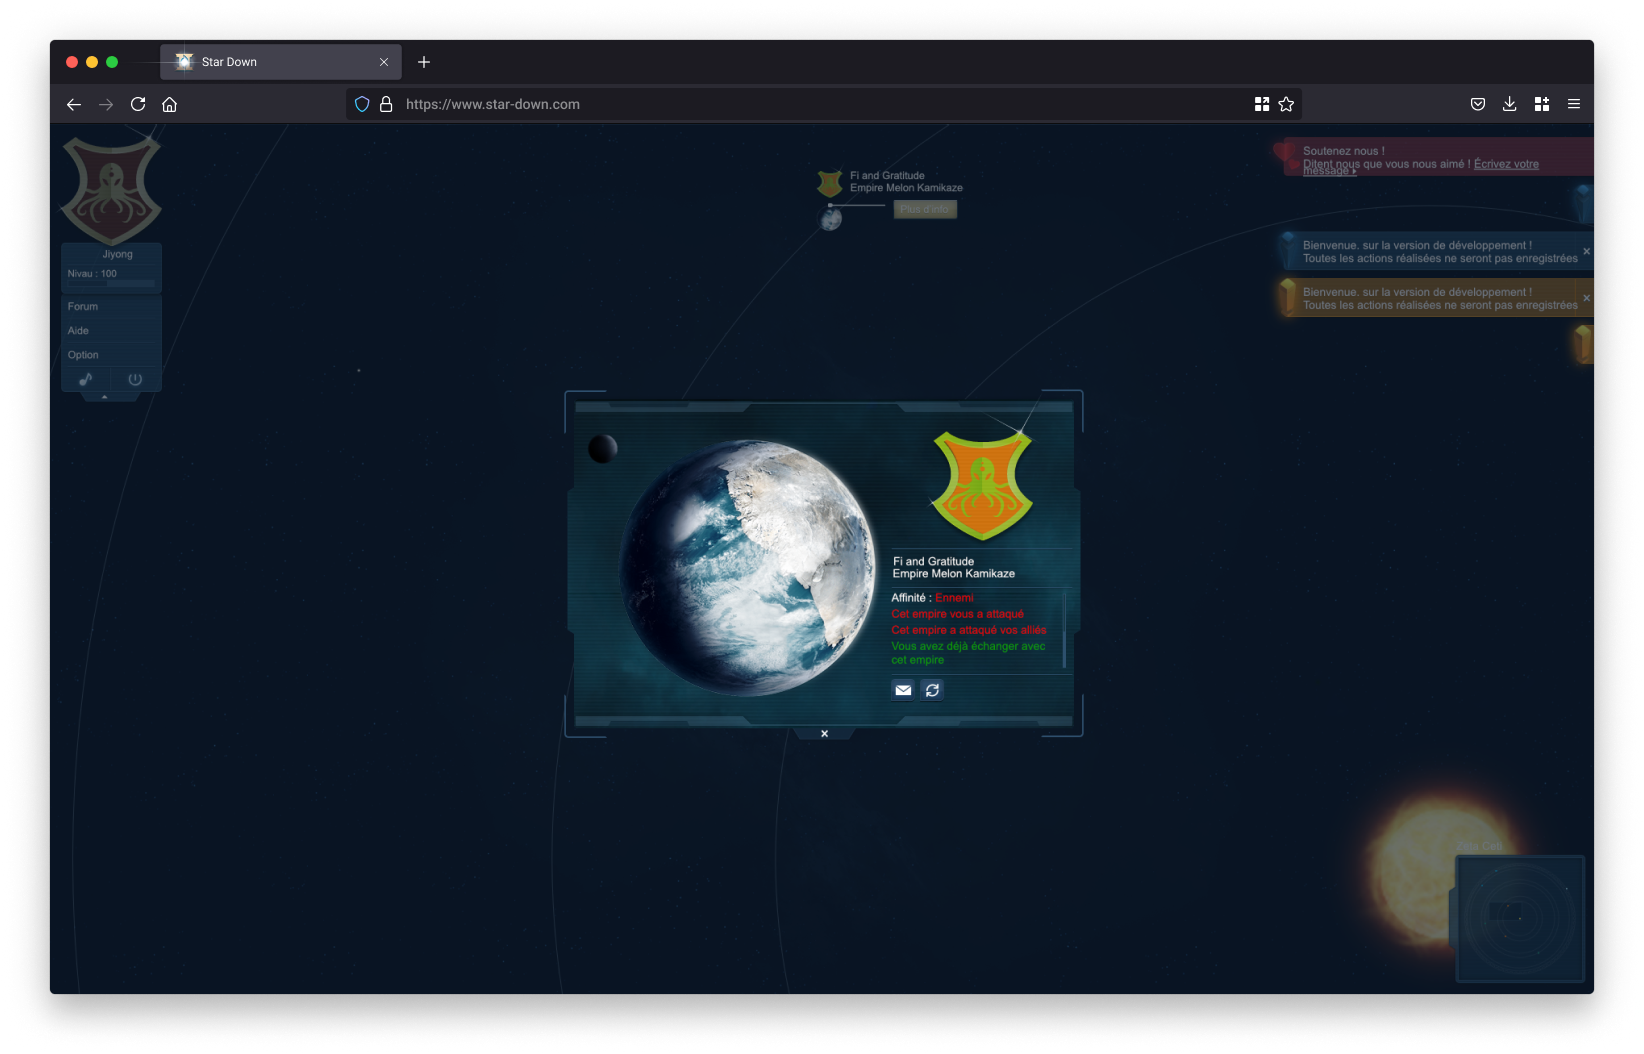The width and height of the screenshot is (1644, 1054).
Task: Open the Aide help menu item
Action: [78, 331]
